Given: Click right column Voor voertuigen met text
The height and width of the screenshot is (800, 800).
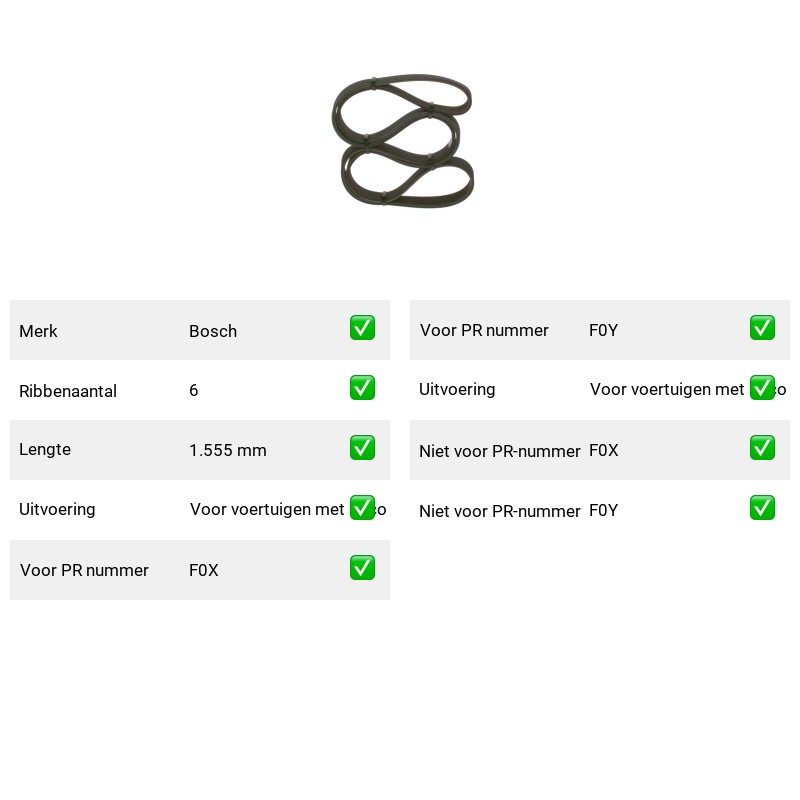Looking at the screenshot, I should point(667,389).
